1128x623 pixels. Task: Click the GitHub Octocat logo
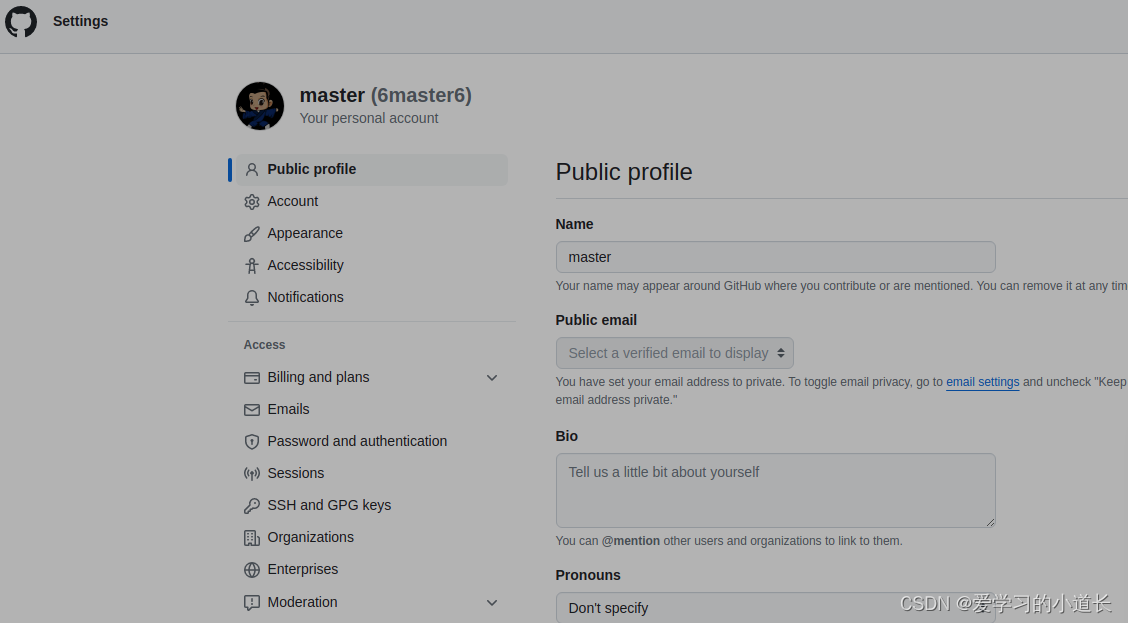click(21, 22)
